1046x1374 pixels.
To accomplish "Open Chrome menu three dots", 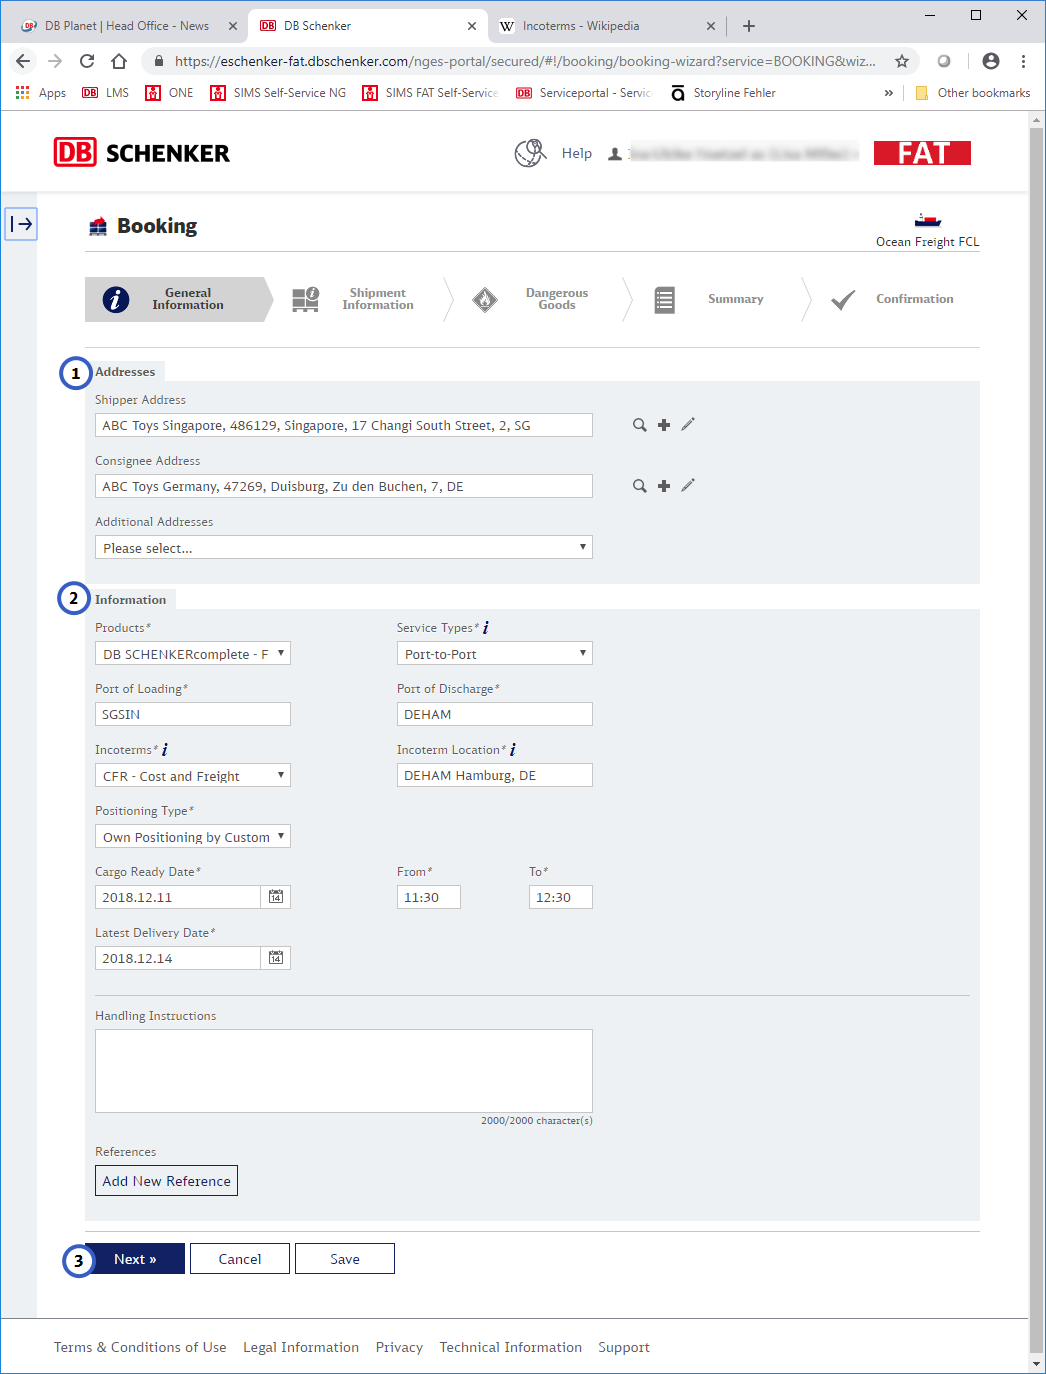I will pos(1023,61).
